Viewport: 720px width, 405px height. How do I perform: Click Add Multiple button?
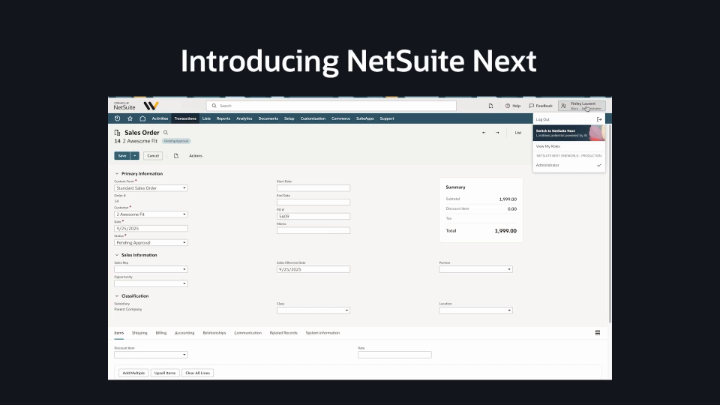pyautogui.click(x=134, y=373)
